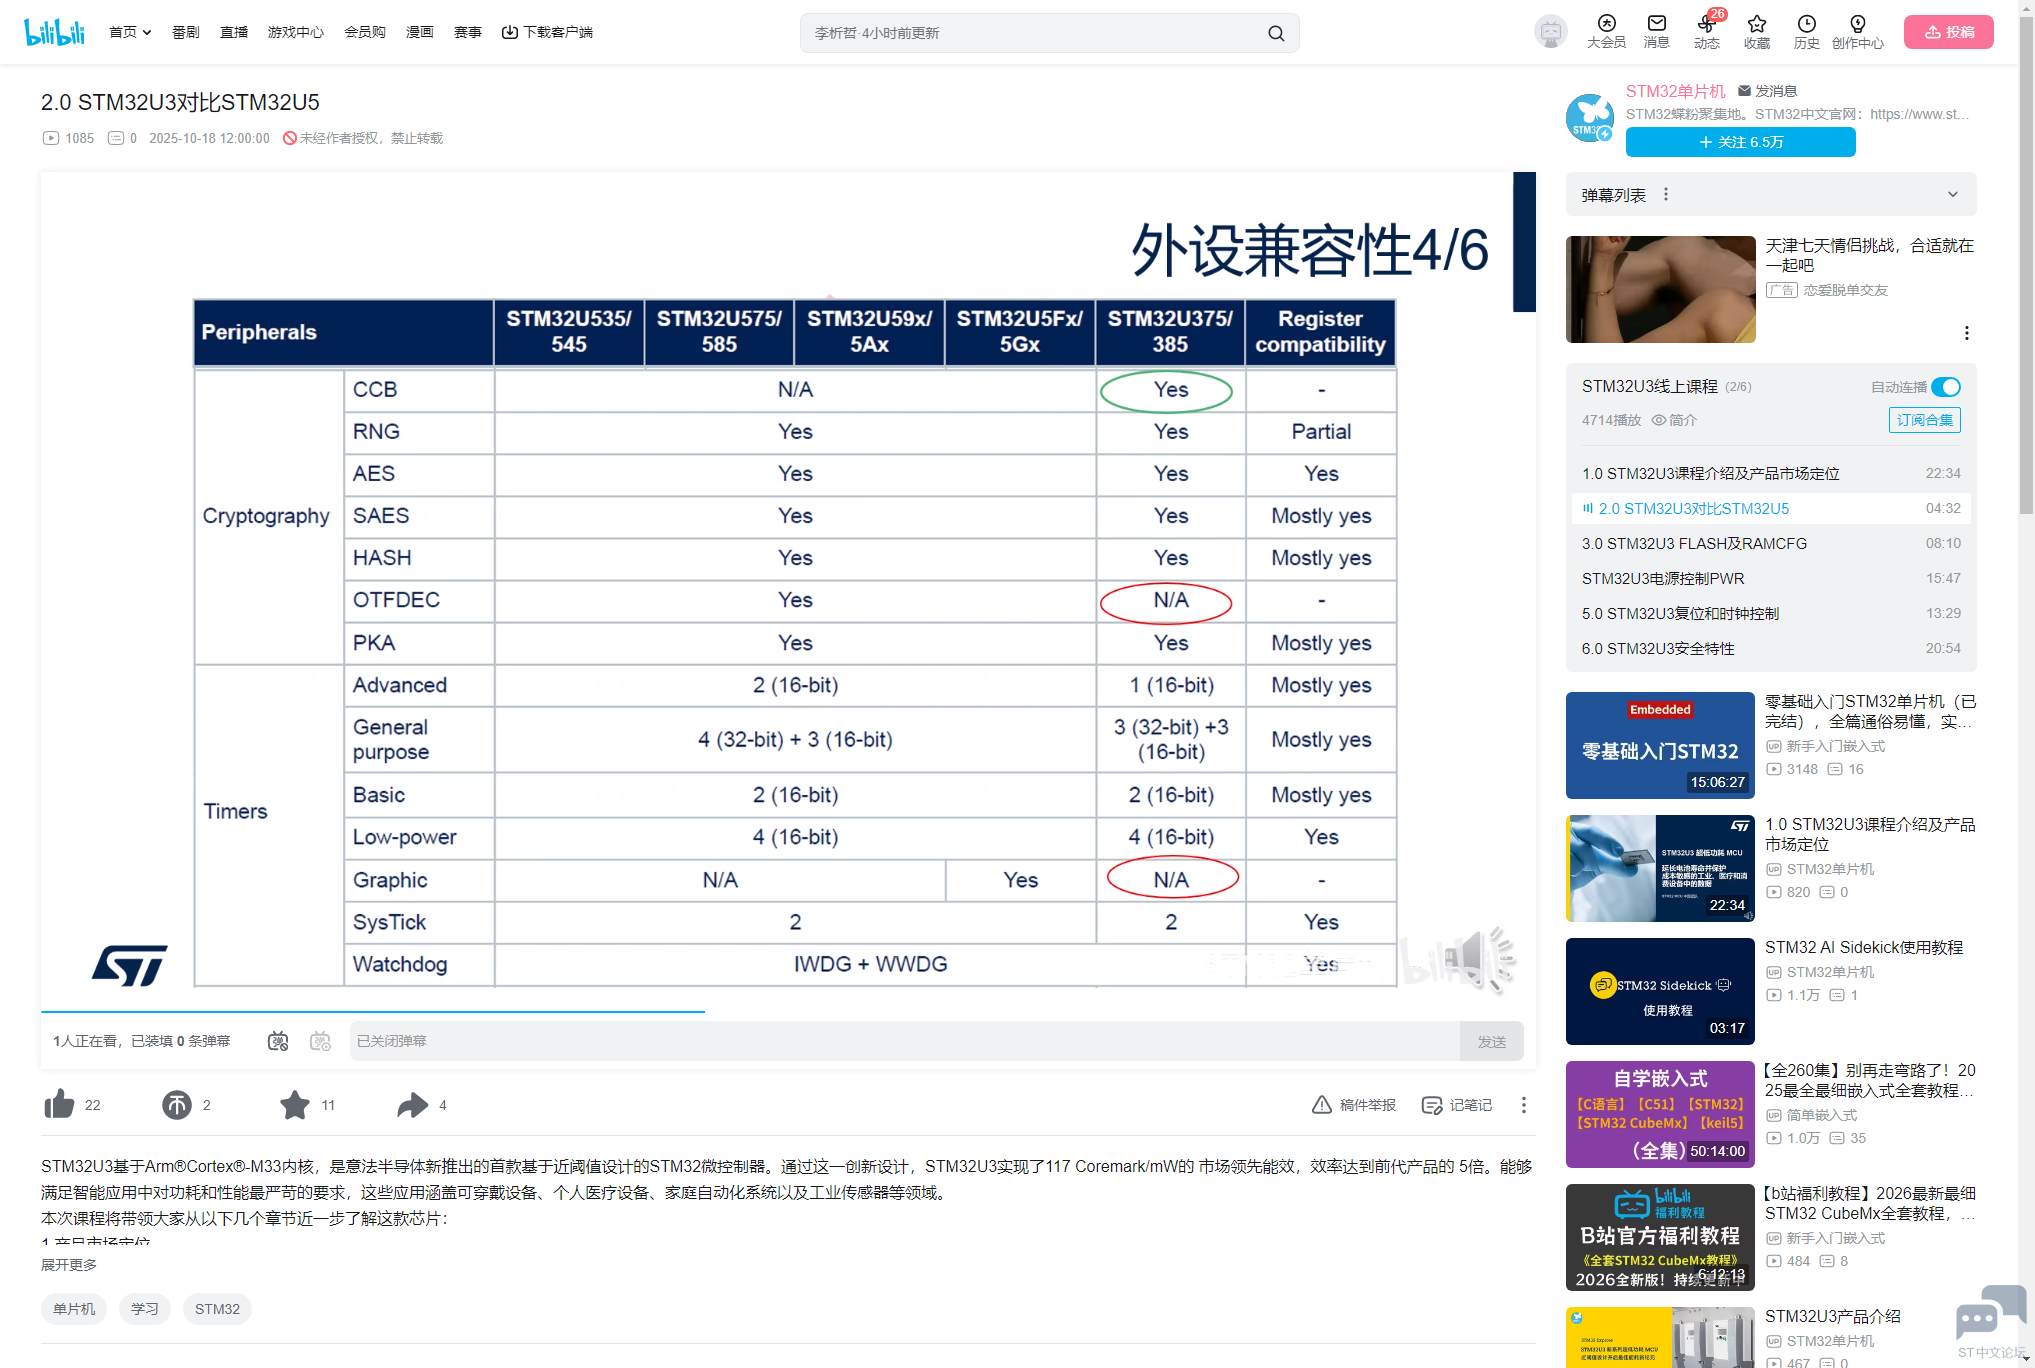Open STM32单片机 uploader avatar
The height and width of the screenshot is (1368, 2035).
pyautogui.click(x=1590, y=117)
